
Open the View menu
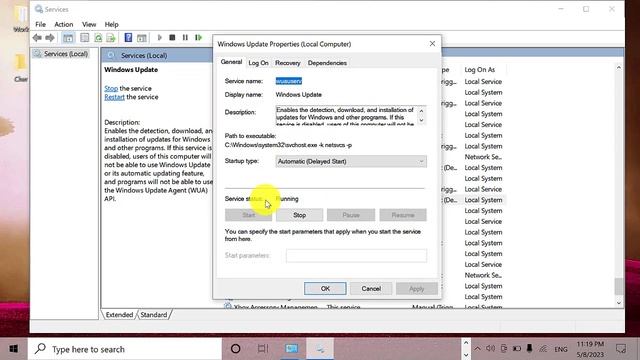(x=89, y=24)
